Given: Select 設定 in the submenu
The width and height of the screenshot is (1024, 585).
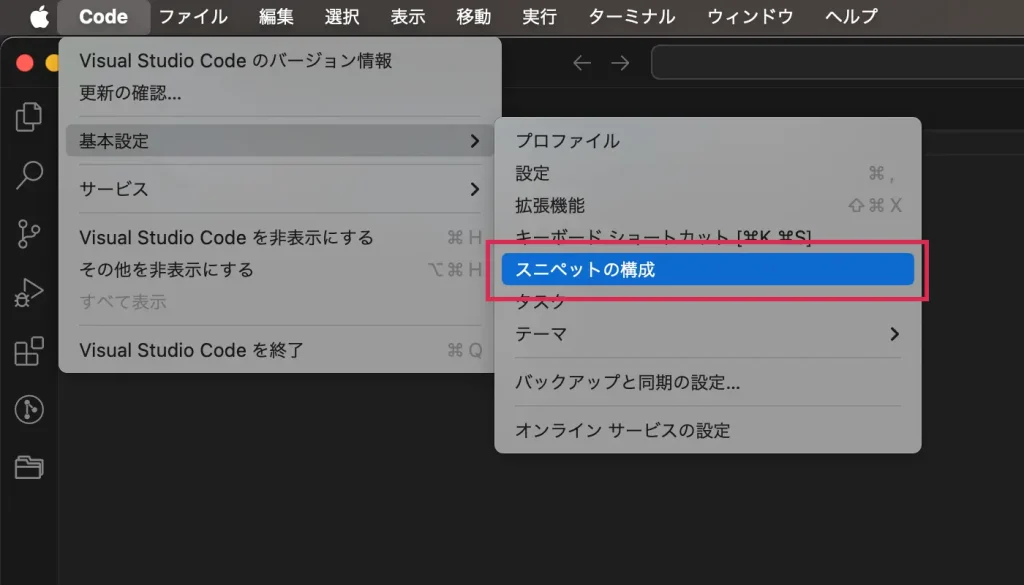Looking at the screenshot, I should coord(708,173).
